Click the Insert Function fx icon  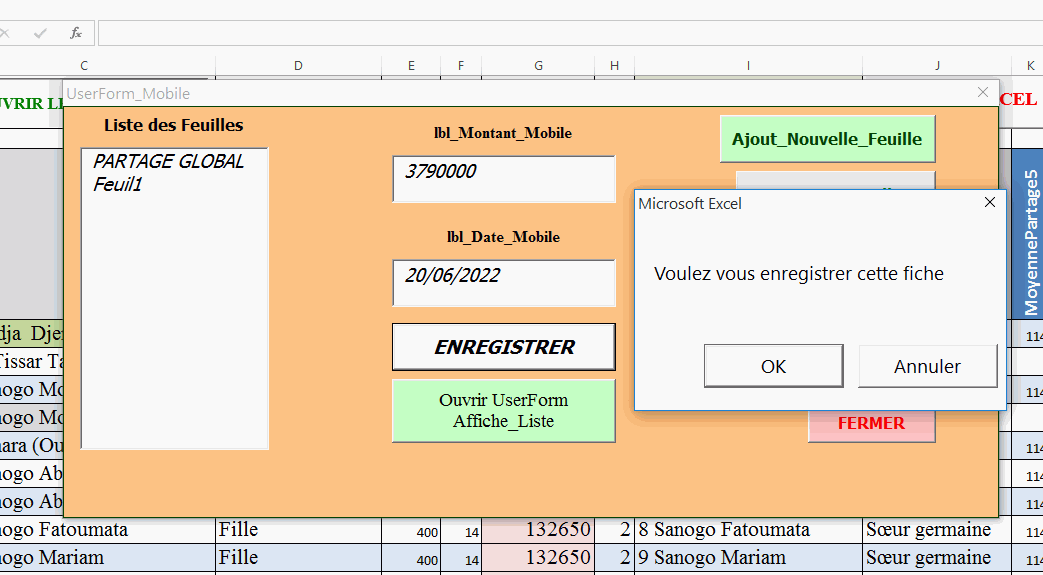tap(76, 33)
